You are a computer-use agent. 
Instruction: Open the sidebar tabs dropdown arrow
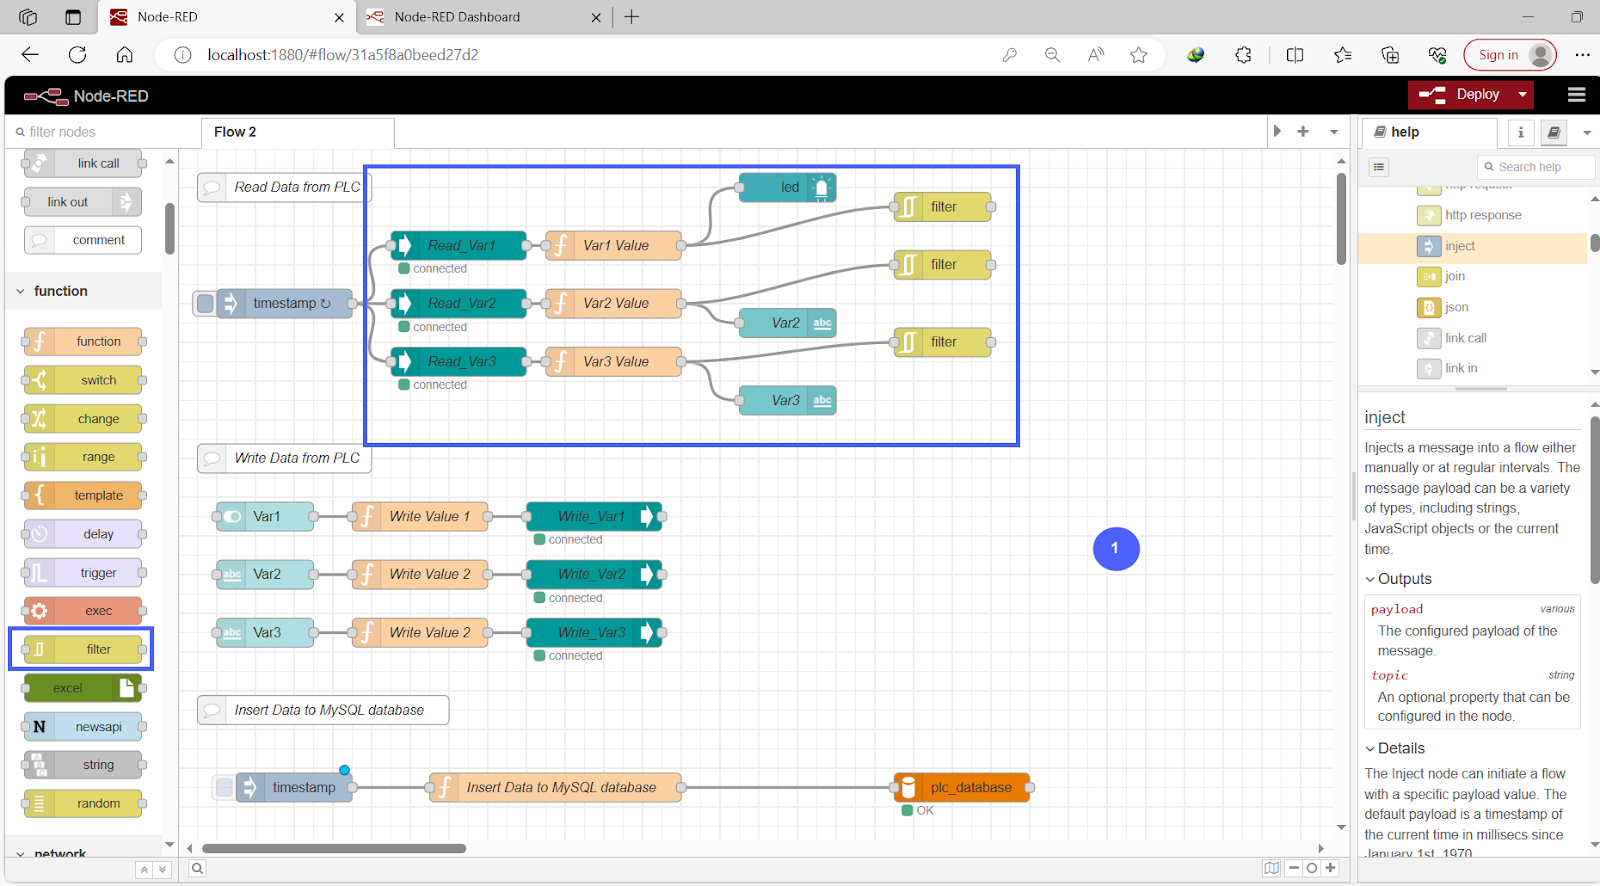pyautogui.click(x=1586, y=132)
